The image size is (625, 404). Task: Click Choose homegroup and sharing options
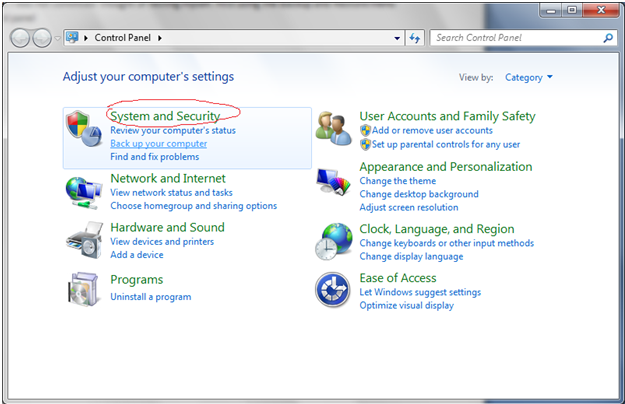click(194, 206)
